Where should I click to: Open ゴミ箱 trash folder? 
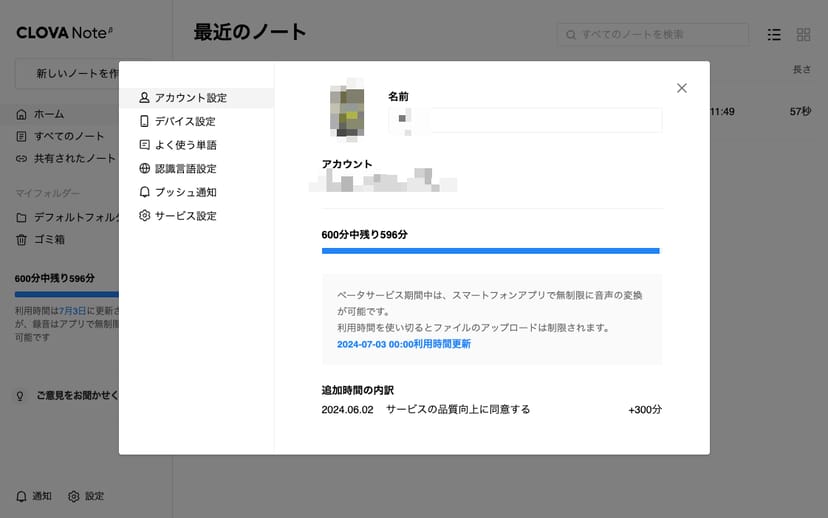[x=48, y=240]
